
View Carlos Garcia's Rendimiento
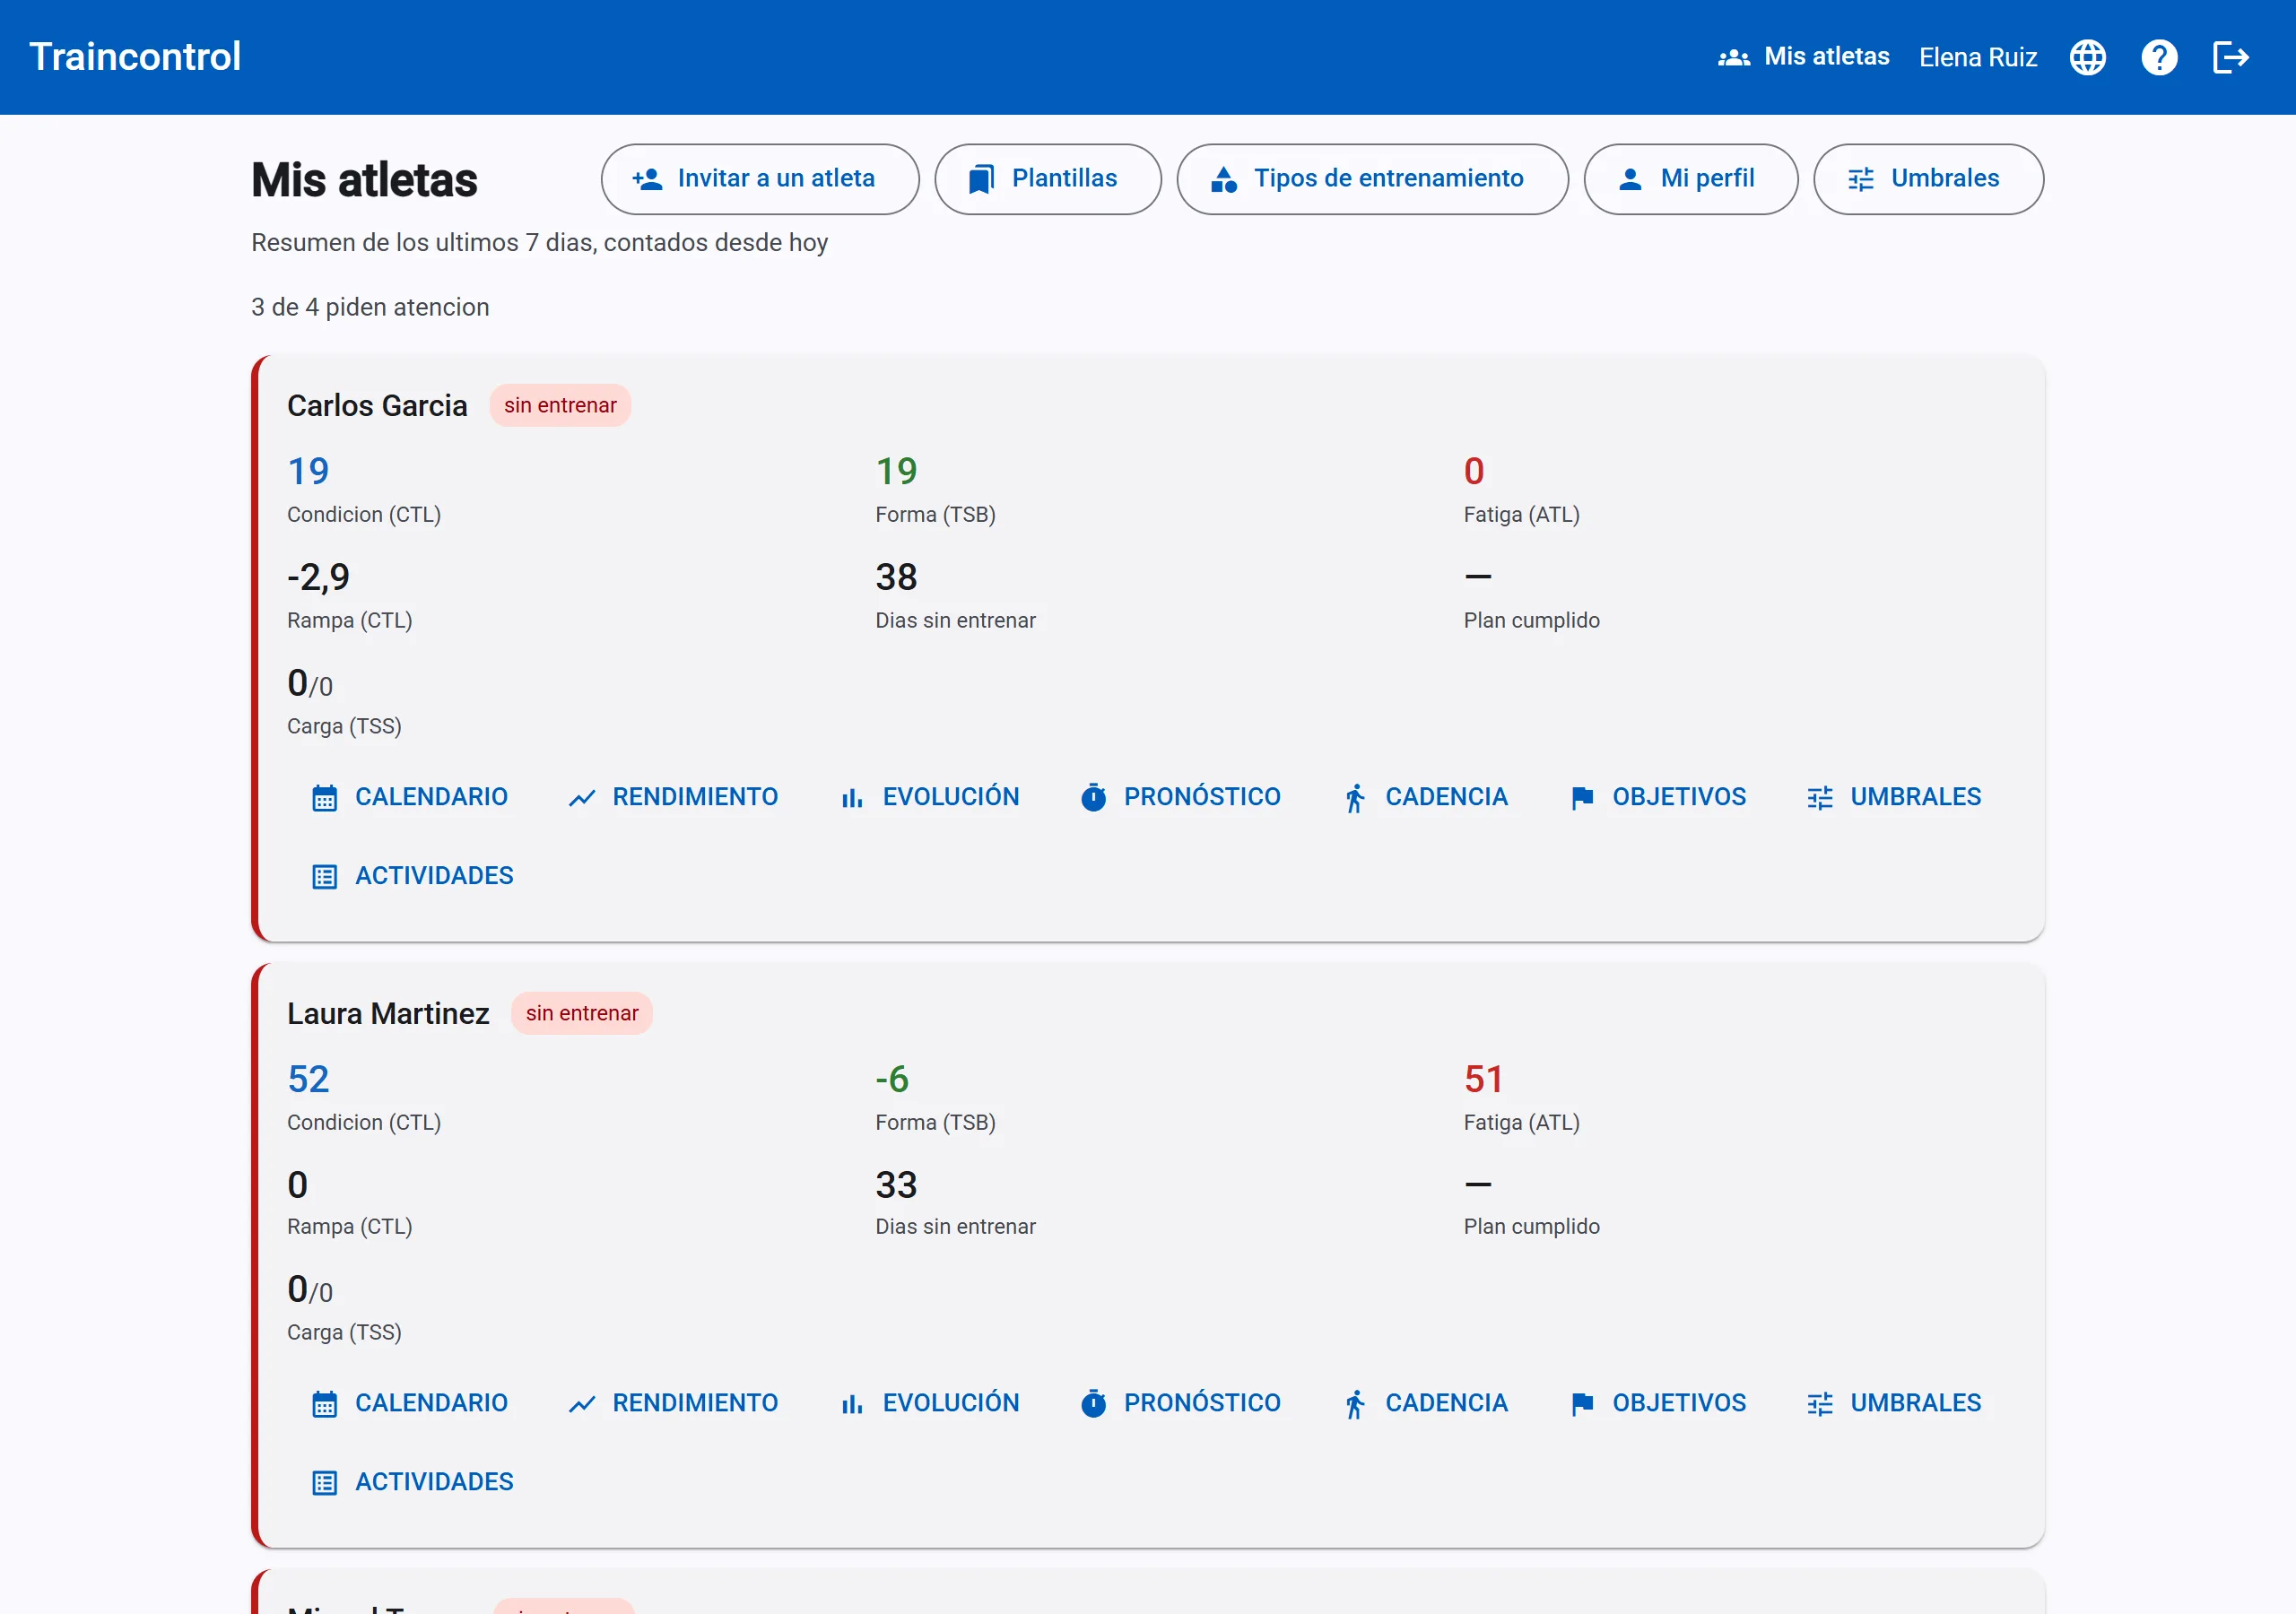(673, 797)
